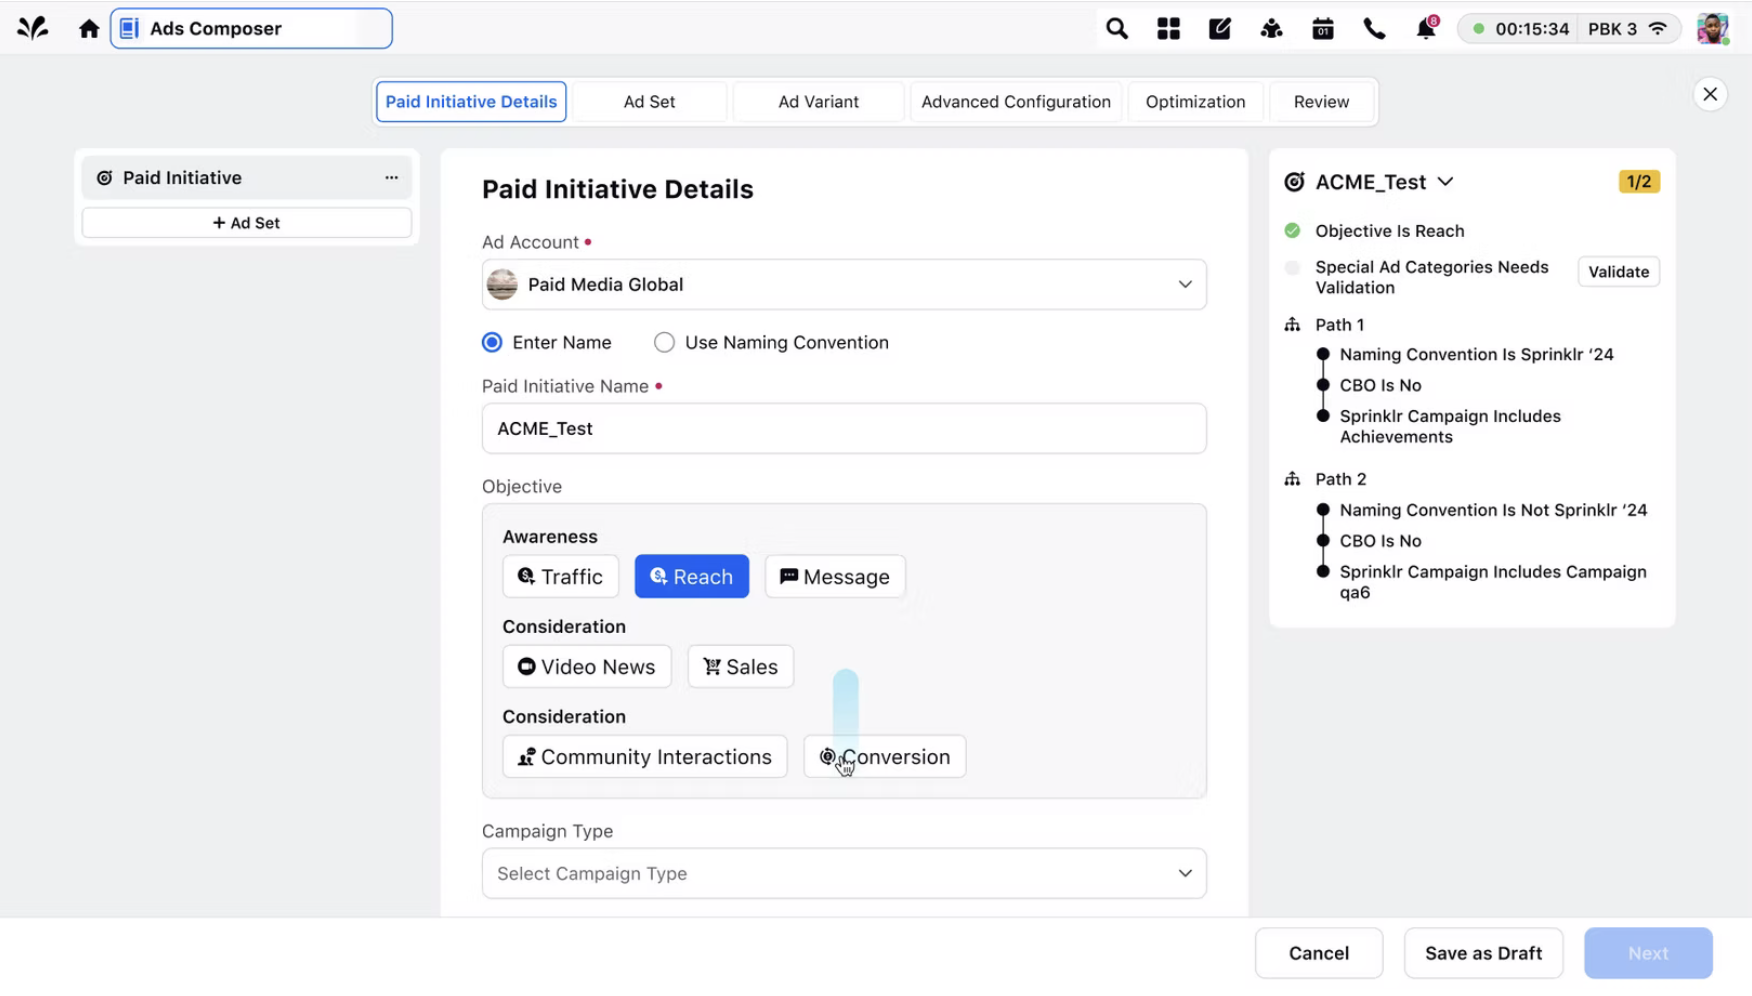Select the Use Naming Convention radio button
Viewport: 1752px width, 996px height.
664,342
